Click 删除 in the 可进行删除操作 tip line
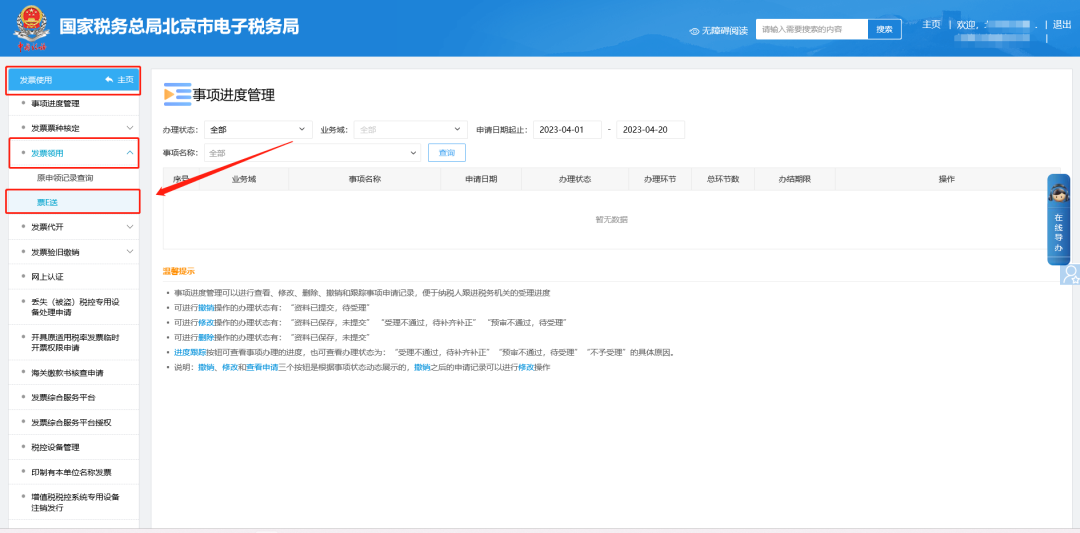 click(x=207, y=337)
